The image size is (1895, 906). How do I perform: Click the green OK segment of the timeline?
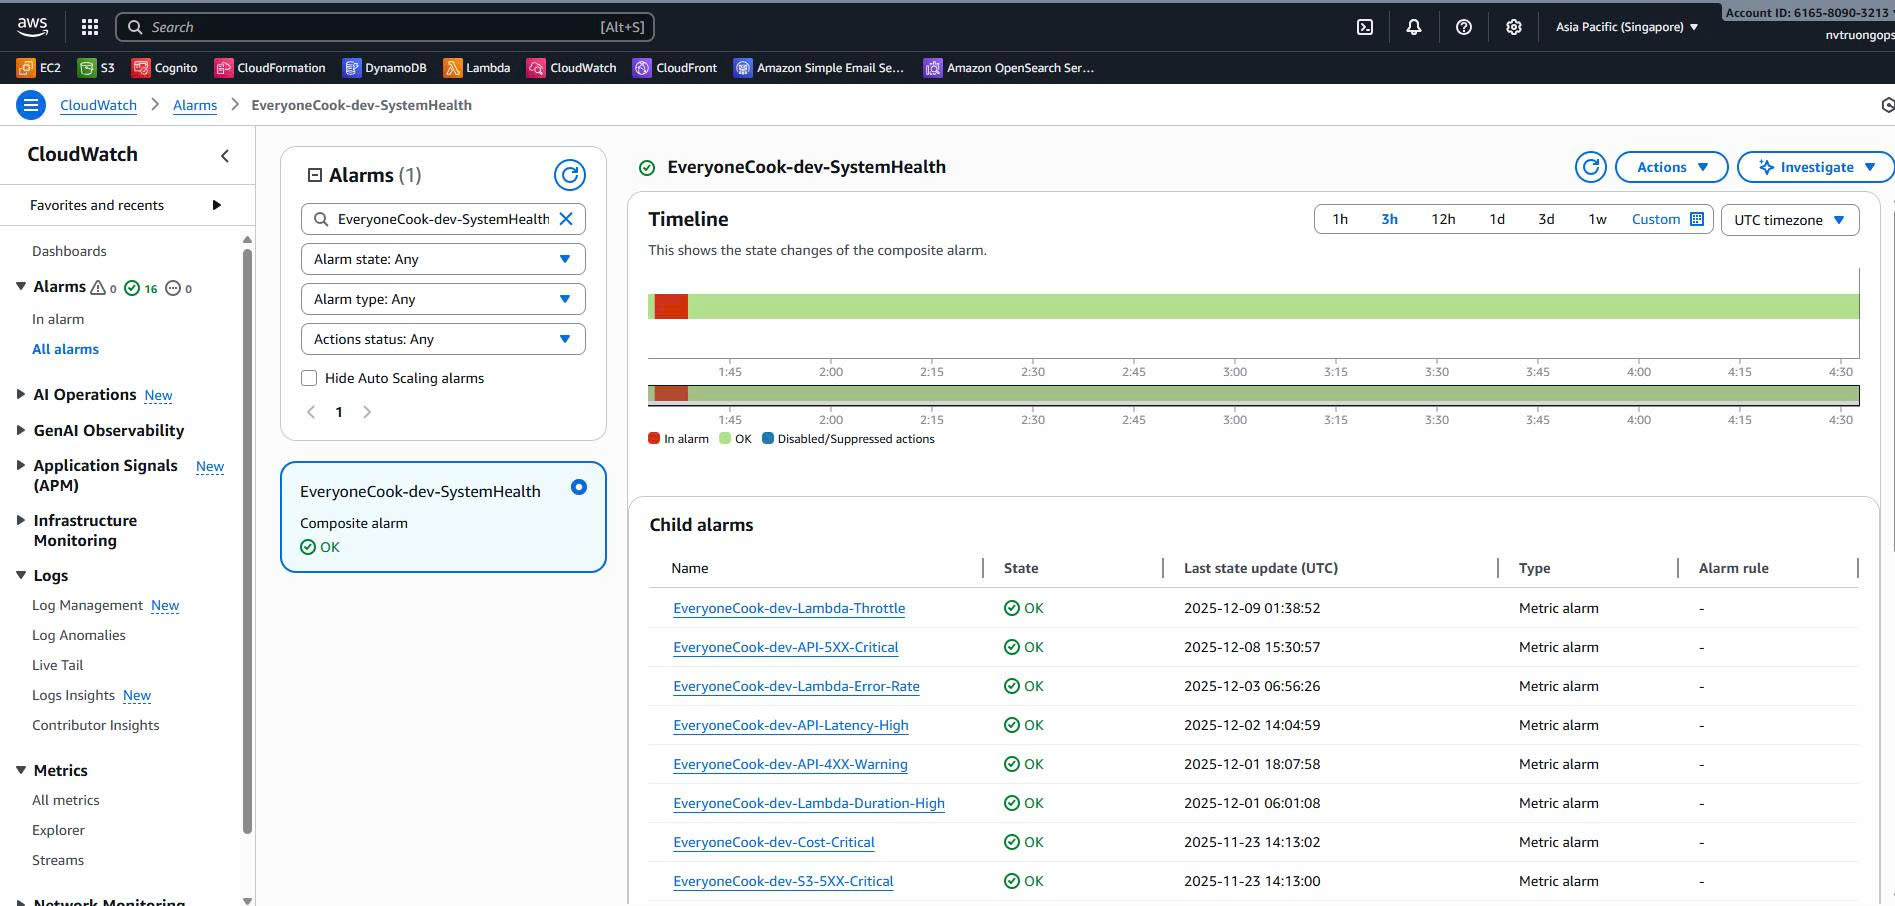(1273, 306)
